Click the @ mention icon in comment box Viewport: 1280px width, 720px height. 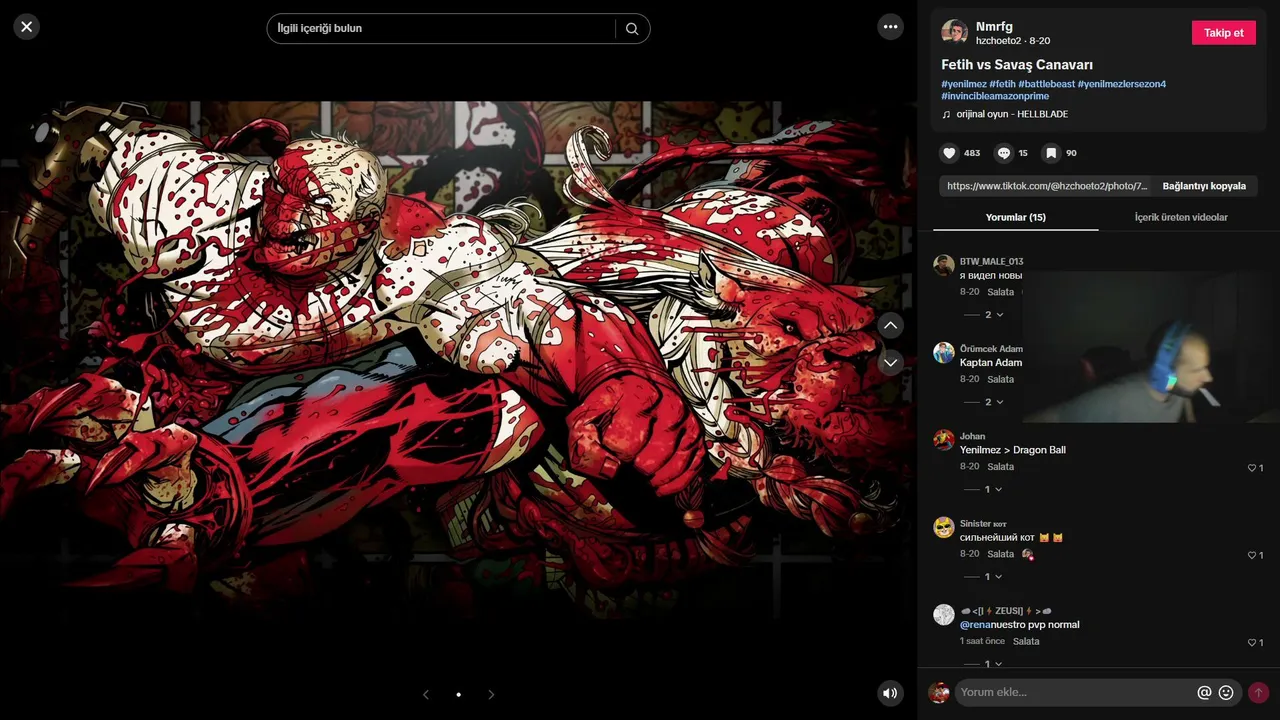tap(1204, 692)
